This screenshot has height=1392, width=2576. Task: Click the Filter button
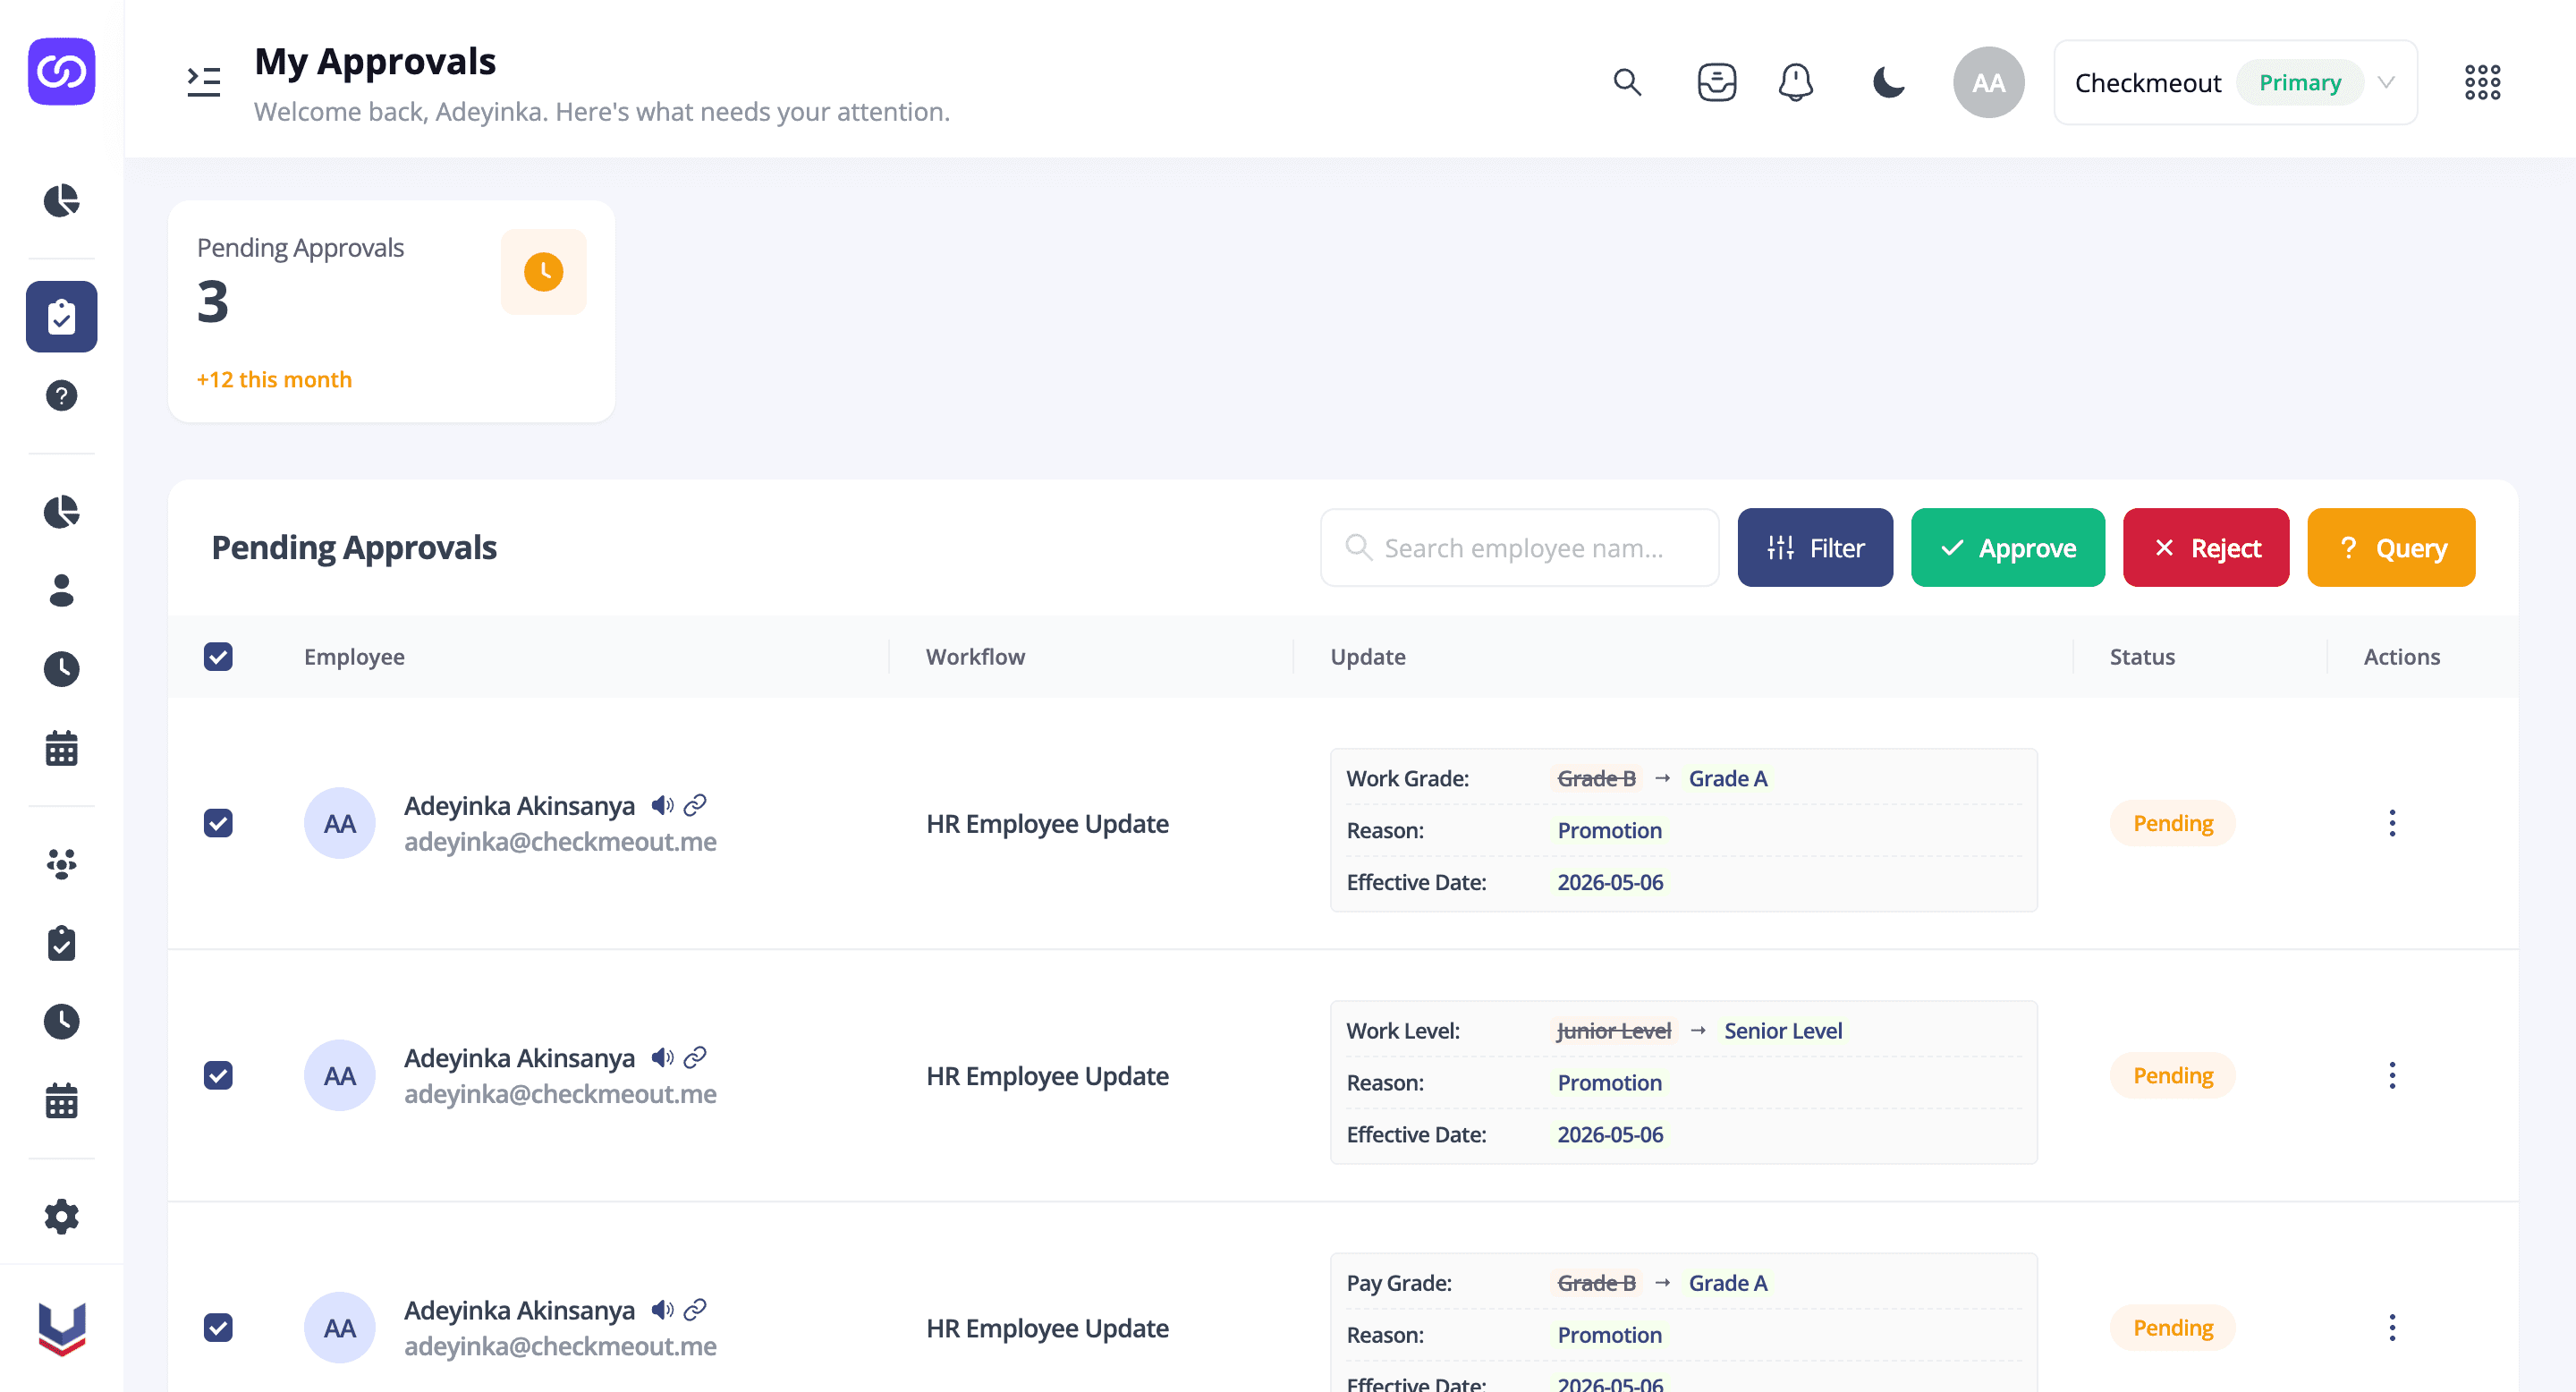(x=1815, y=548)
